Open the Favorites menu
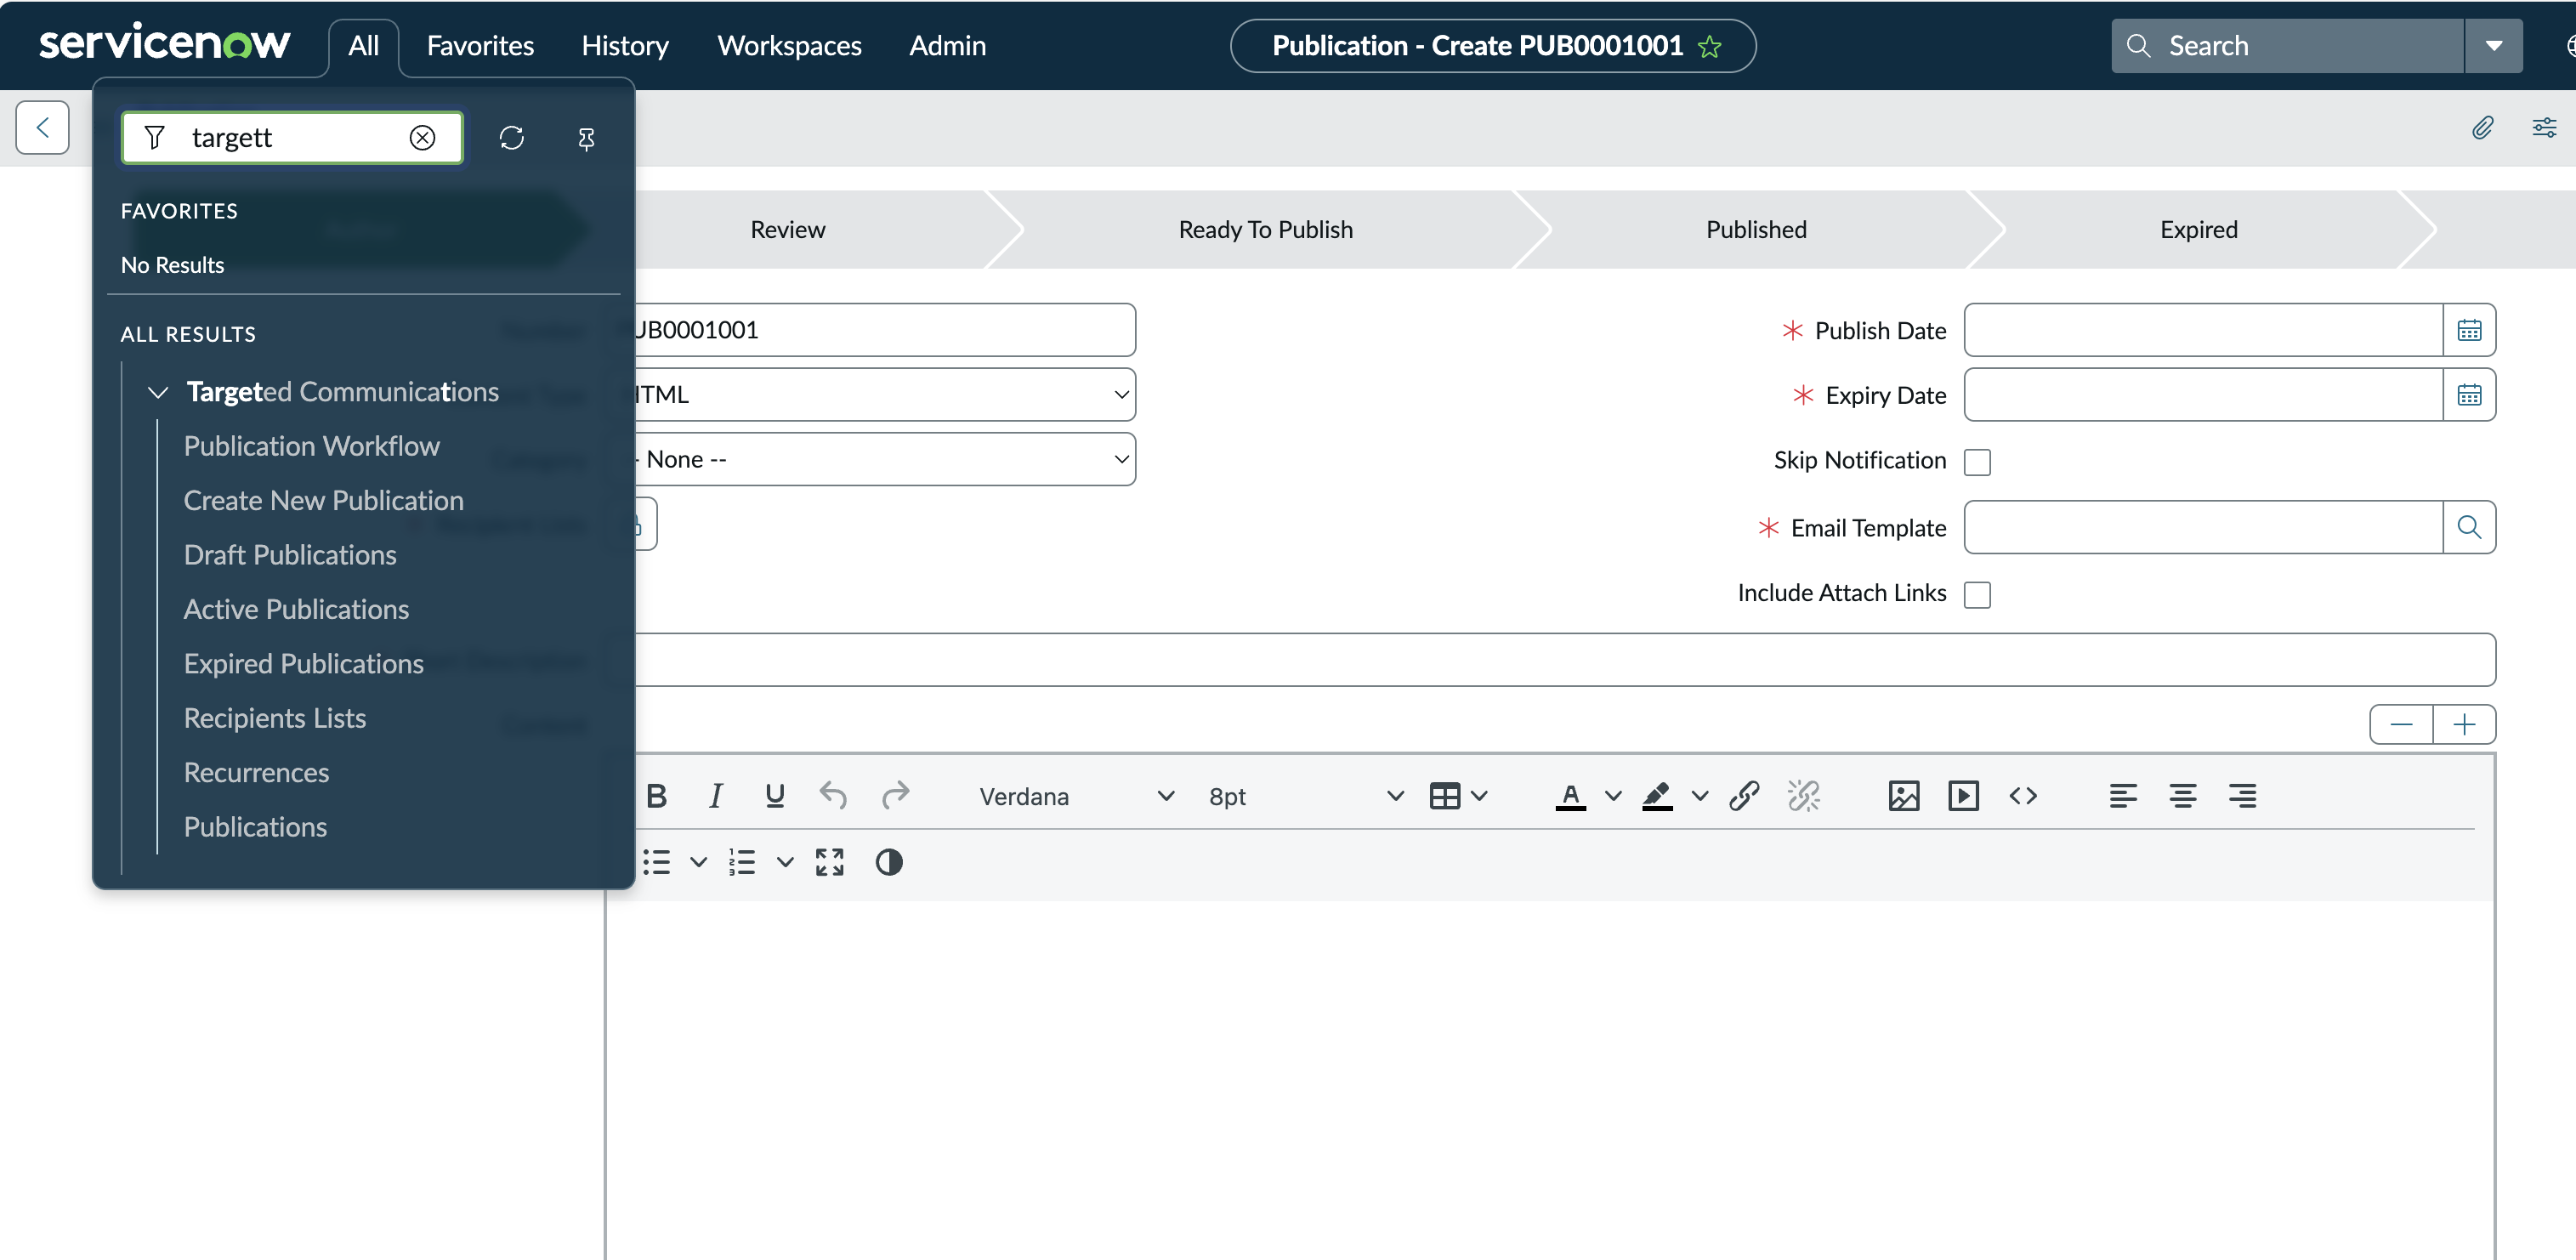Viewport: 2576px width, 1260px height. (480, 46)
